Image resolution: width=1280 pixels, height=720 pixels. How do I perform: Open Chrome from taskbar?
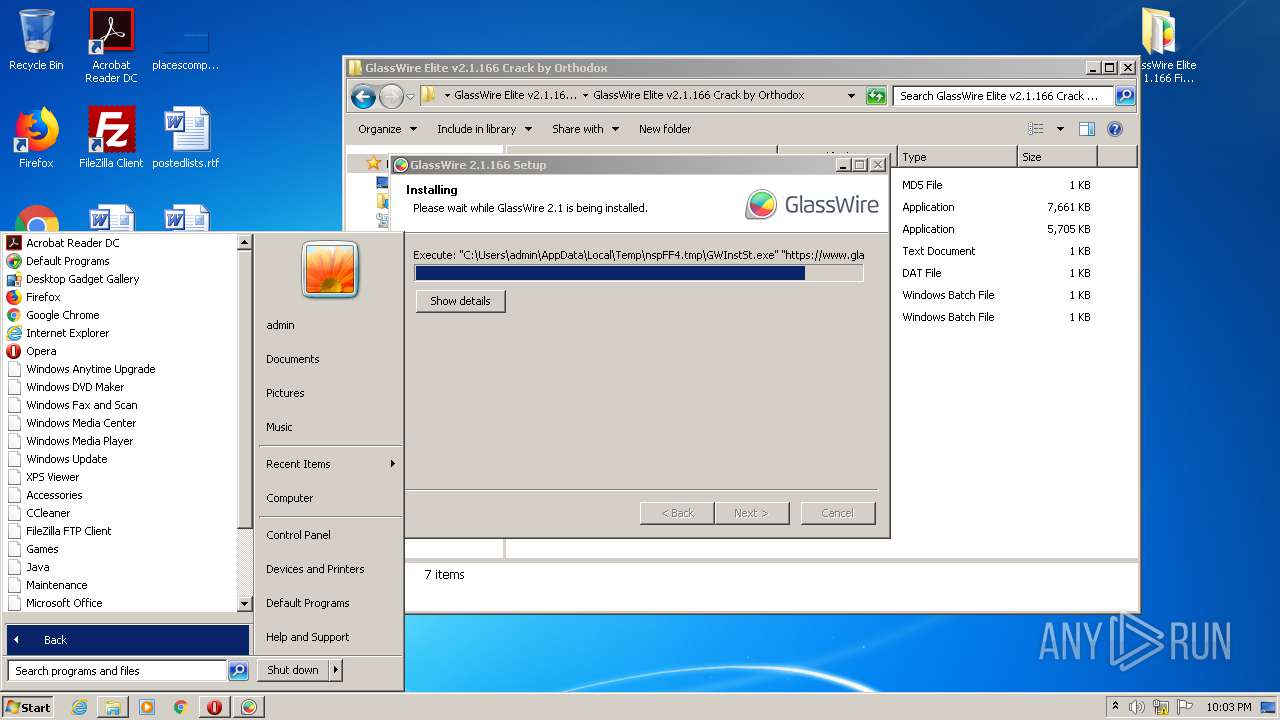click(181, 707)
